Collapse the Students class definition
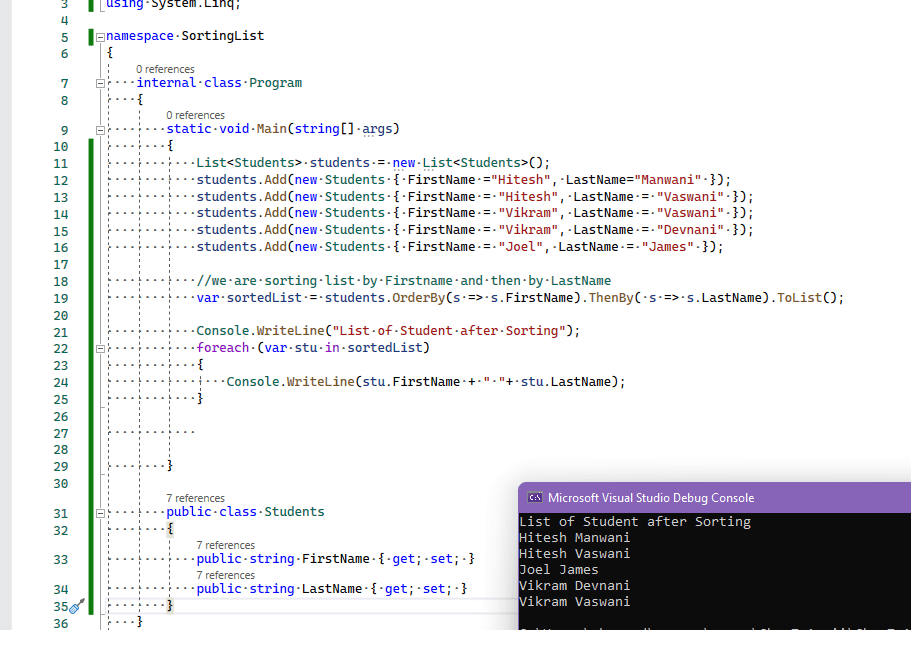This screenshot has width=911, height=656. click(99, 511)
